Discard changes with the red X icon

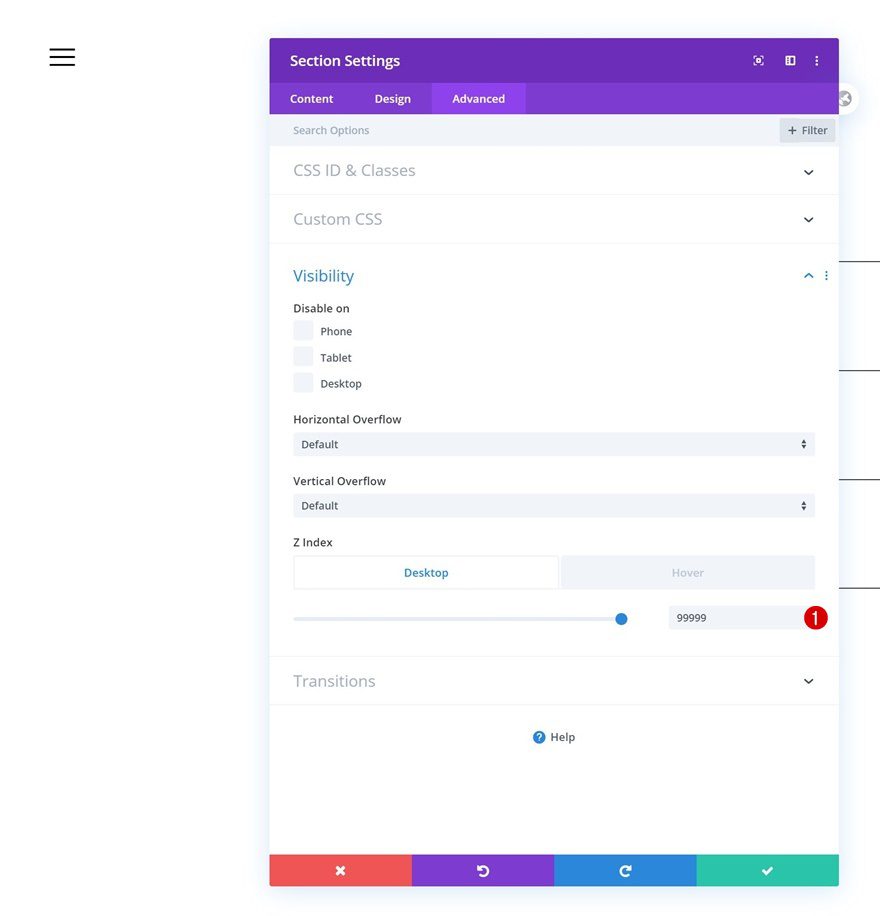(340, 870)
